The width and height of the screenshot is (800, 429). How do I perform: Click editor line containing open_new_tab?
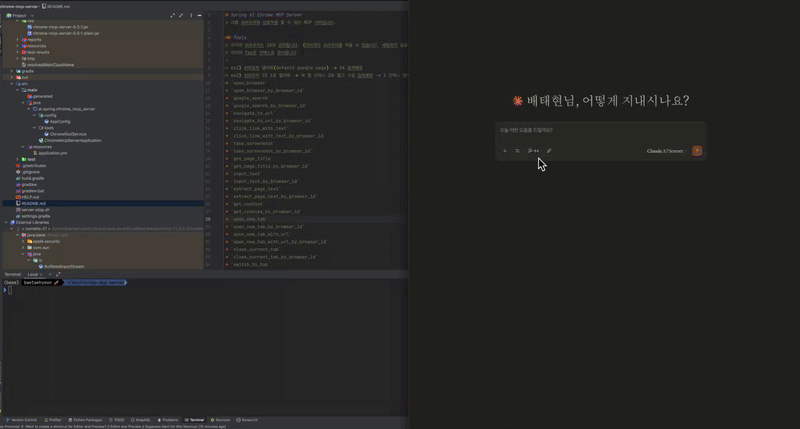click(x=250, y=219)
